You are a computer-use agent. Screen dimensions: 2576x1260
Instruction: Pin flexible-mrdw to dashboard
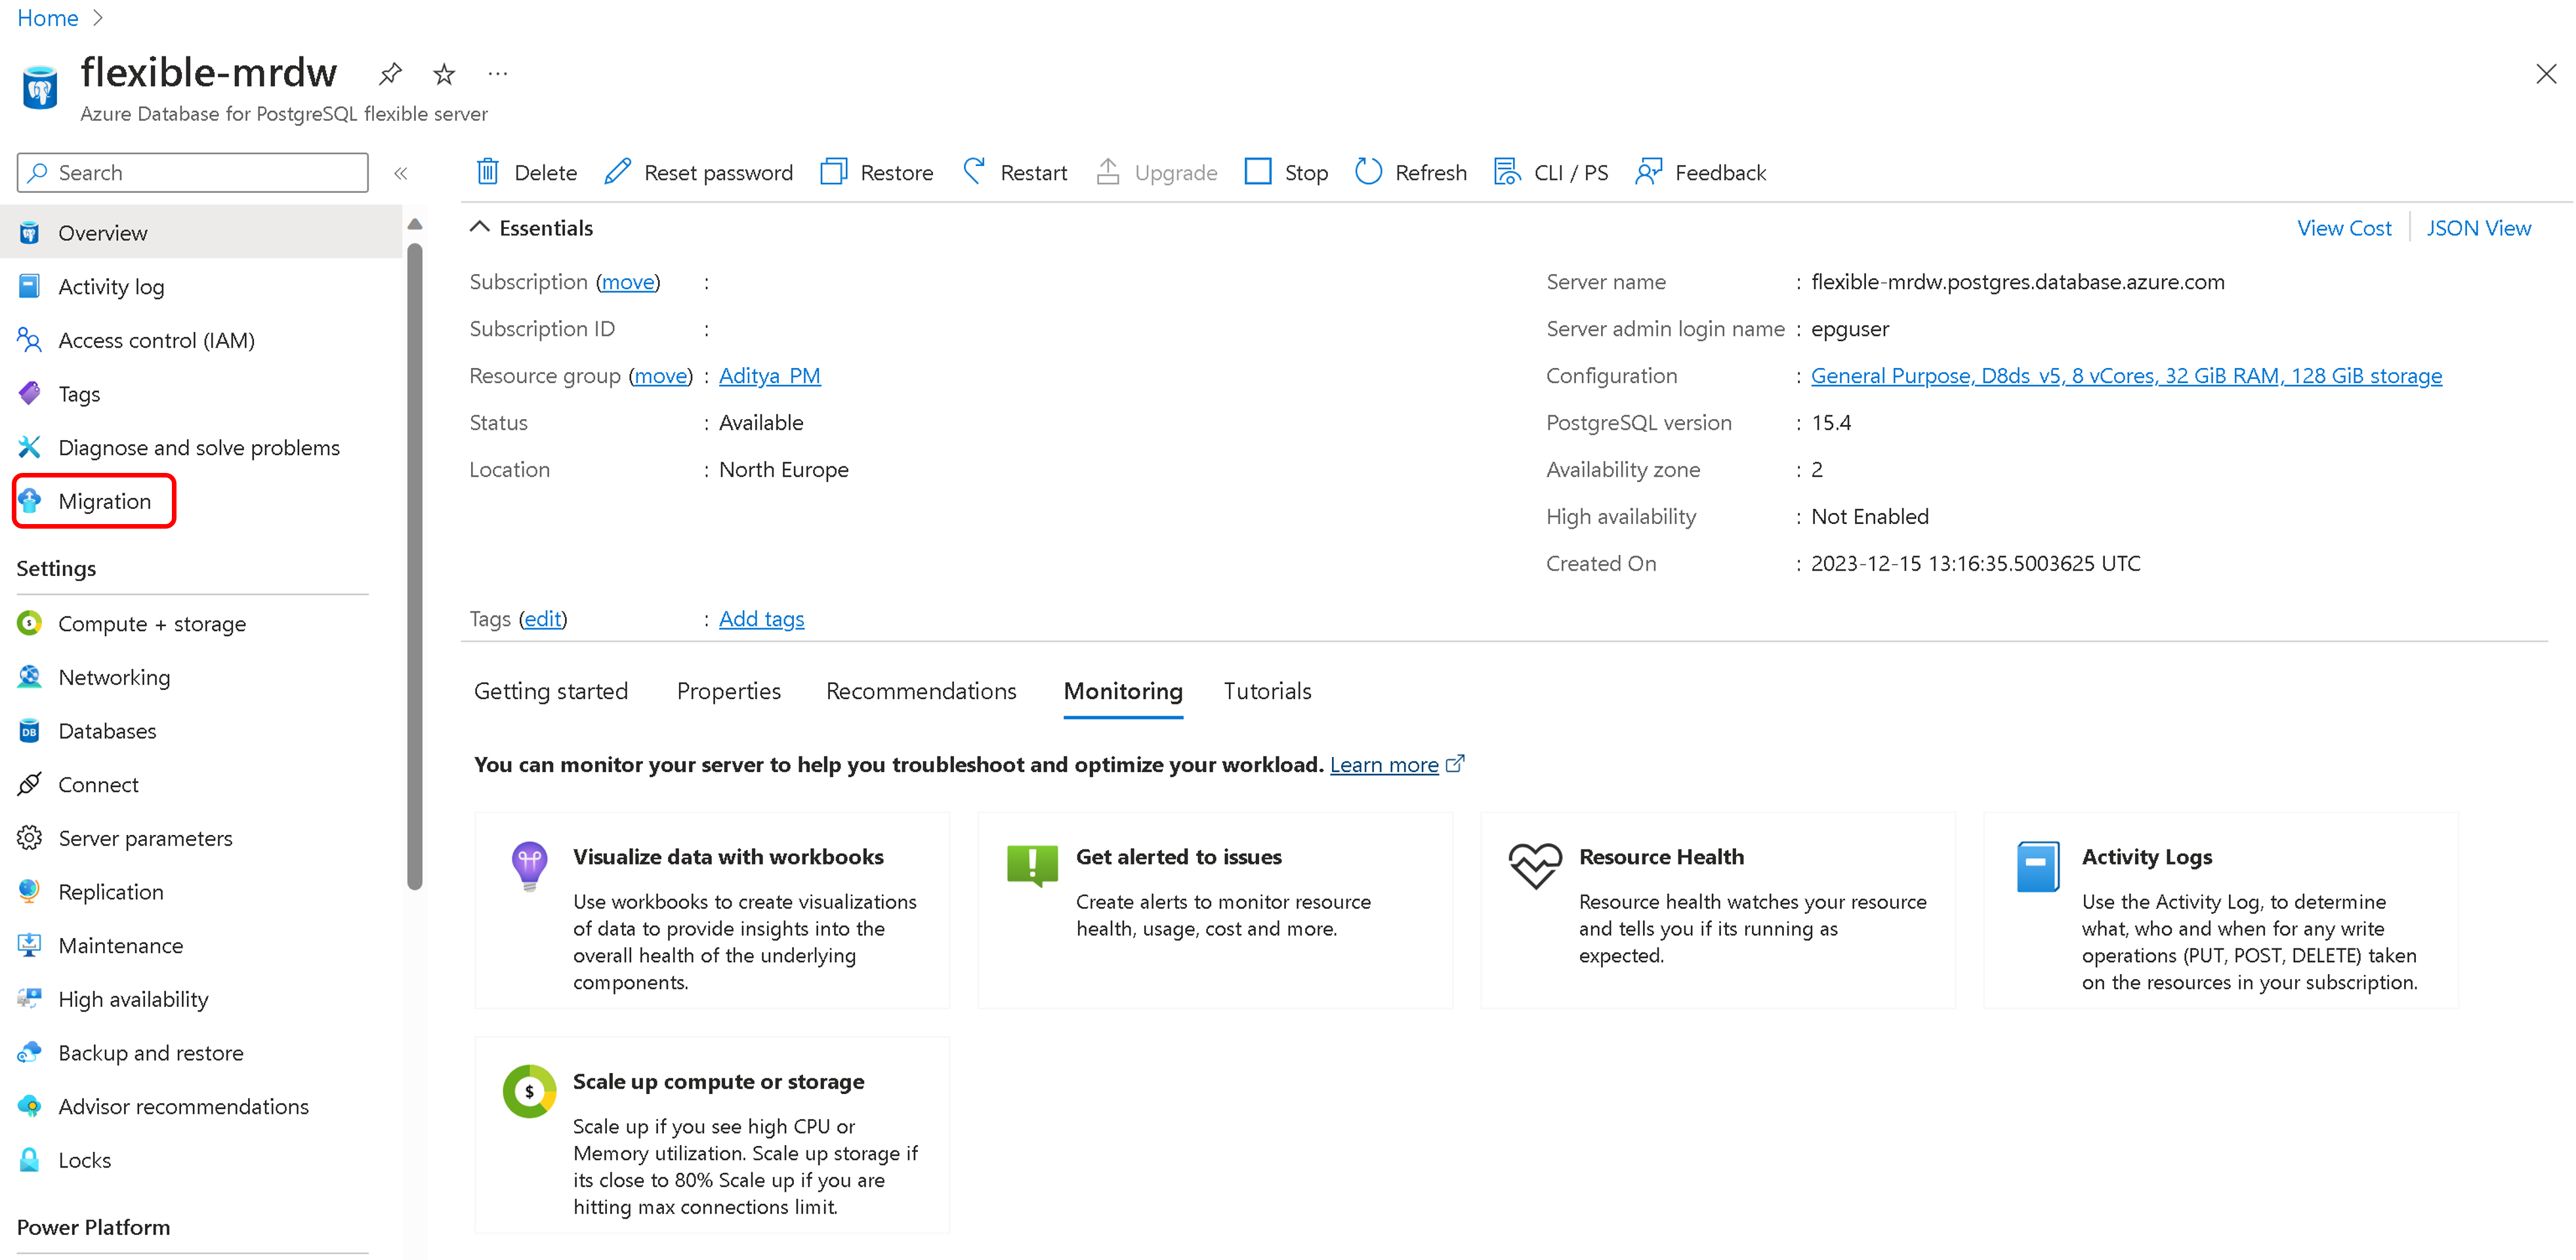coord(390,74)
